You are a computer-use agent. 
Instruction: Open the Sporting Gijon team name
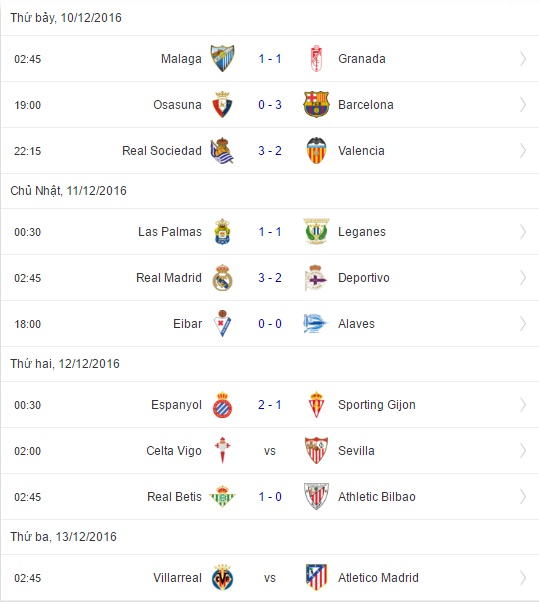point(377,405)
